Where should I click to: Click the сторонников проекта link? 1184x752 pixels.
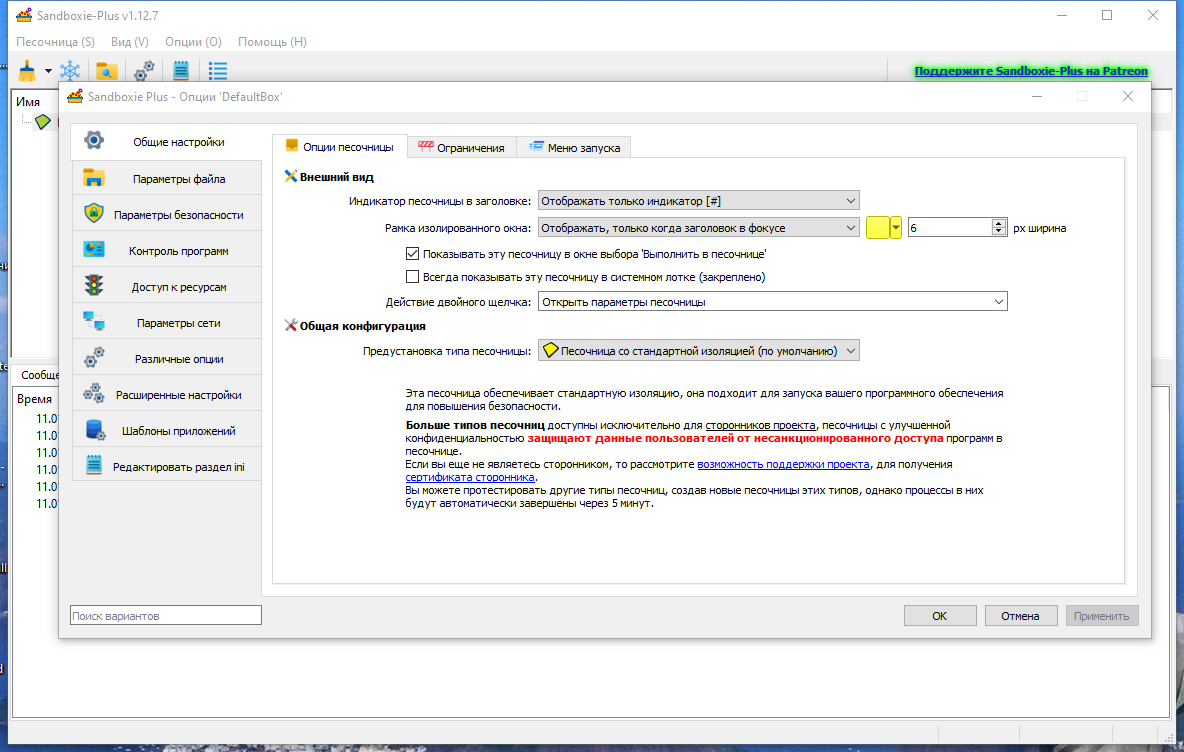pyautogui.click(x=760, y=425)
